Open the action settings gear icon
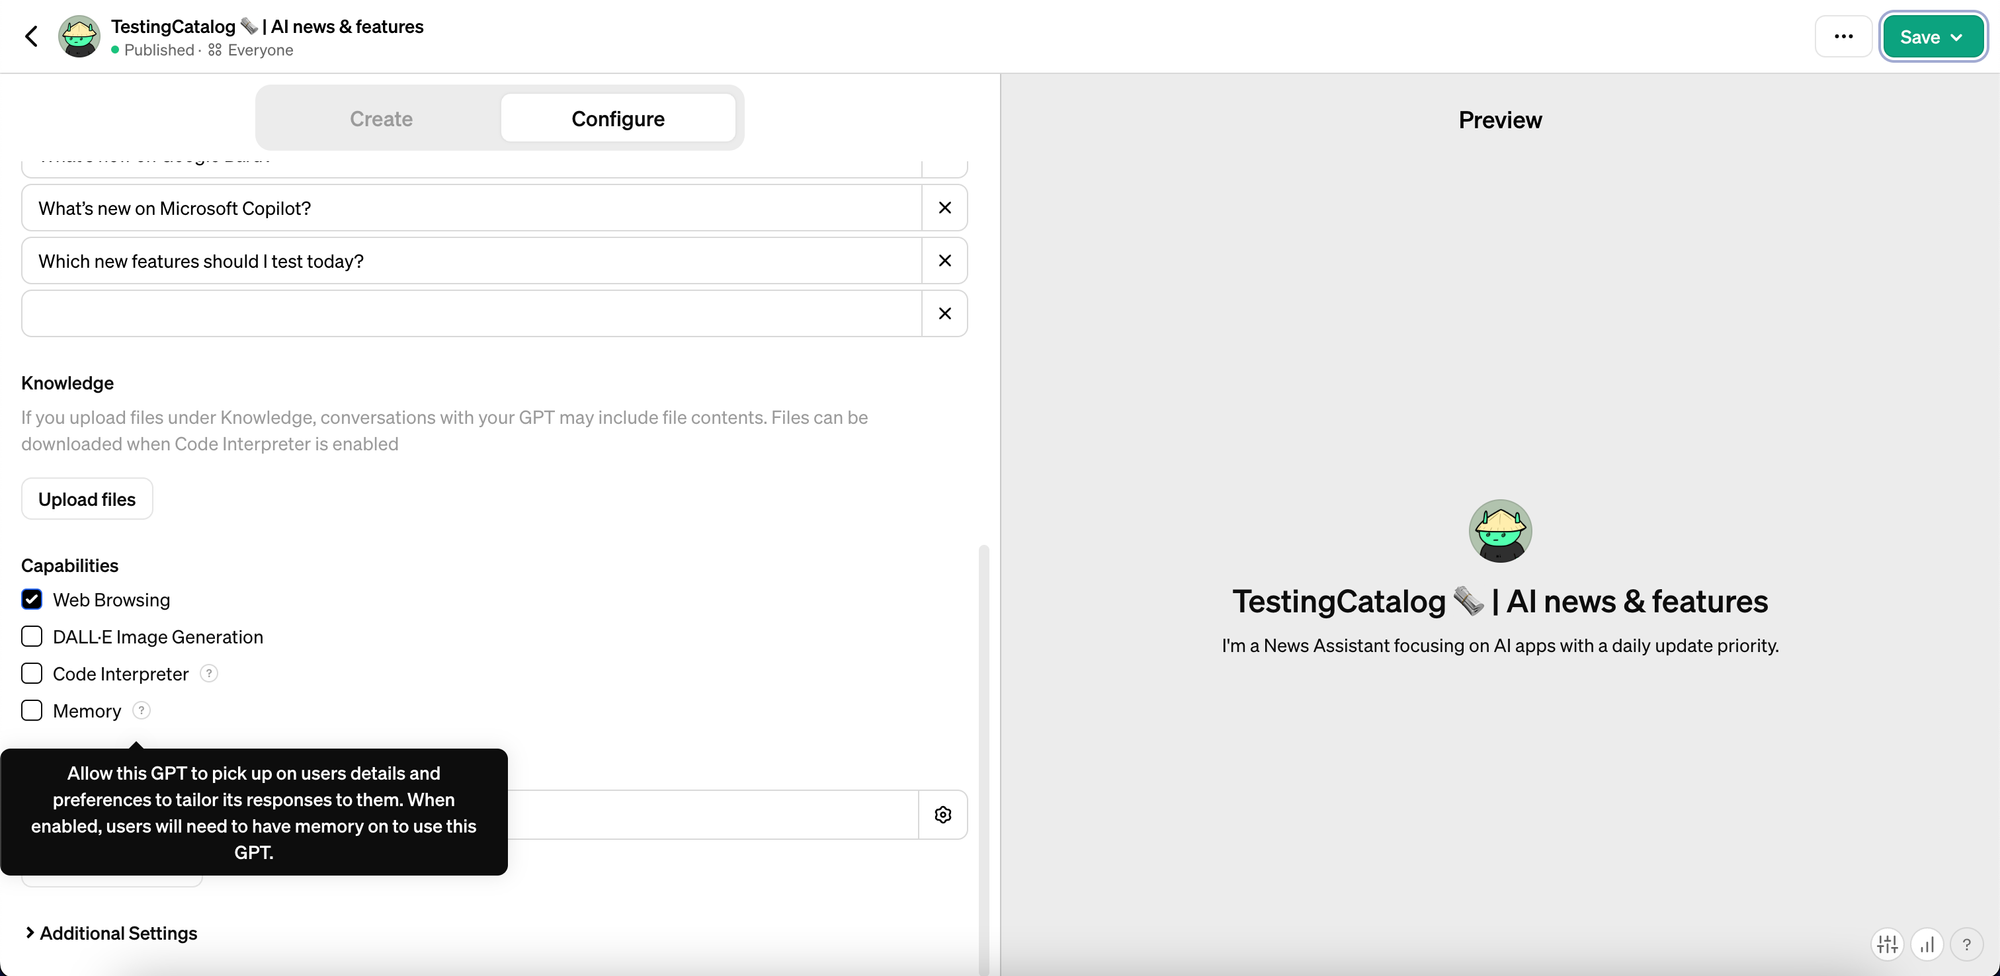The width and height of the screenshot is (2000, 976). [943, 815]
